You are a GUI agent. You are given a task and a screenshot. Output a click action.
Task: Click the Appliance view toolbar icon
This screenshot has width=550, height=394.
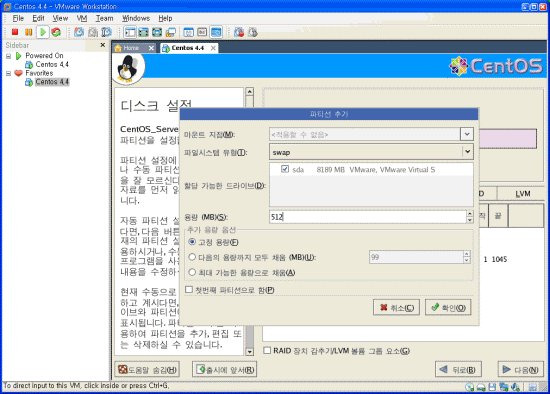202,32
